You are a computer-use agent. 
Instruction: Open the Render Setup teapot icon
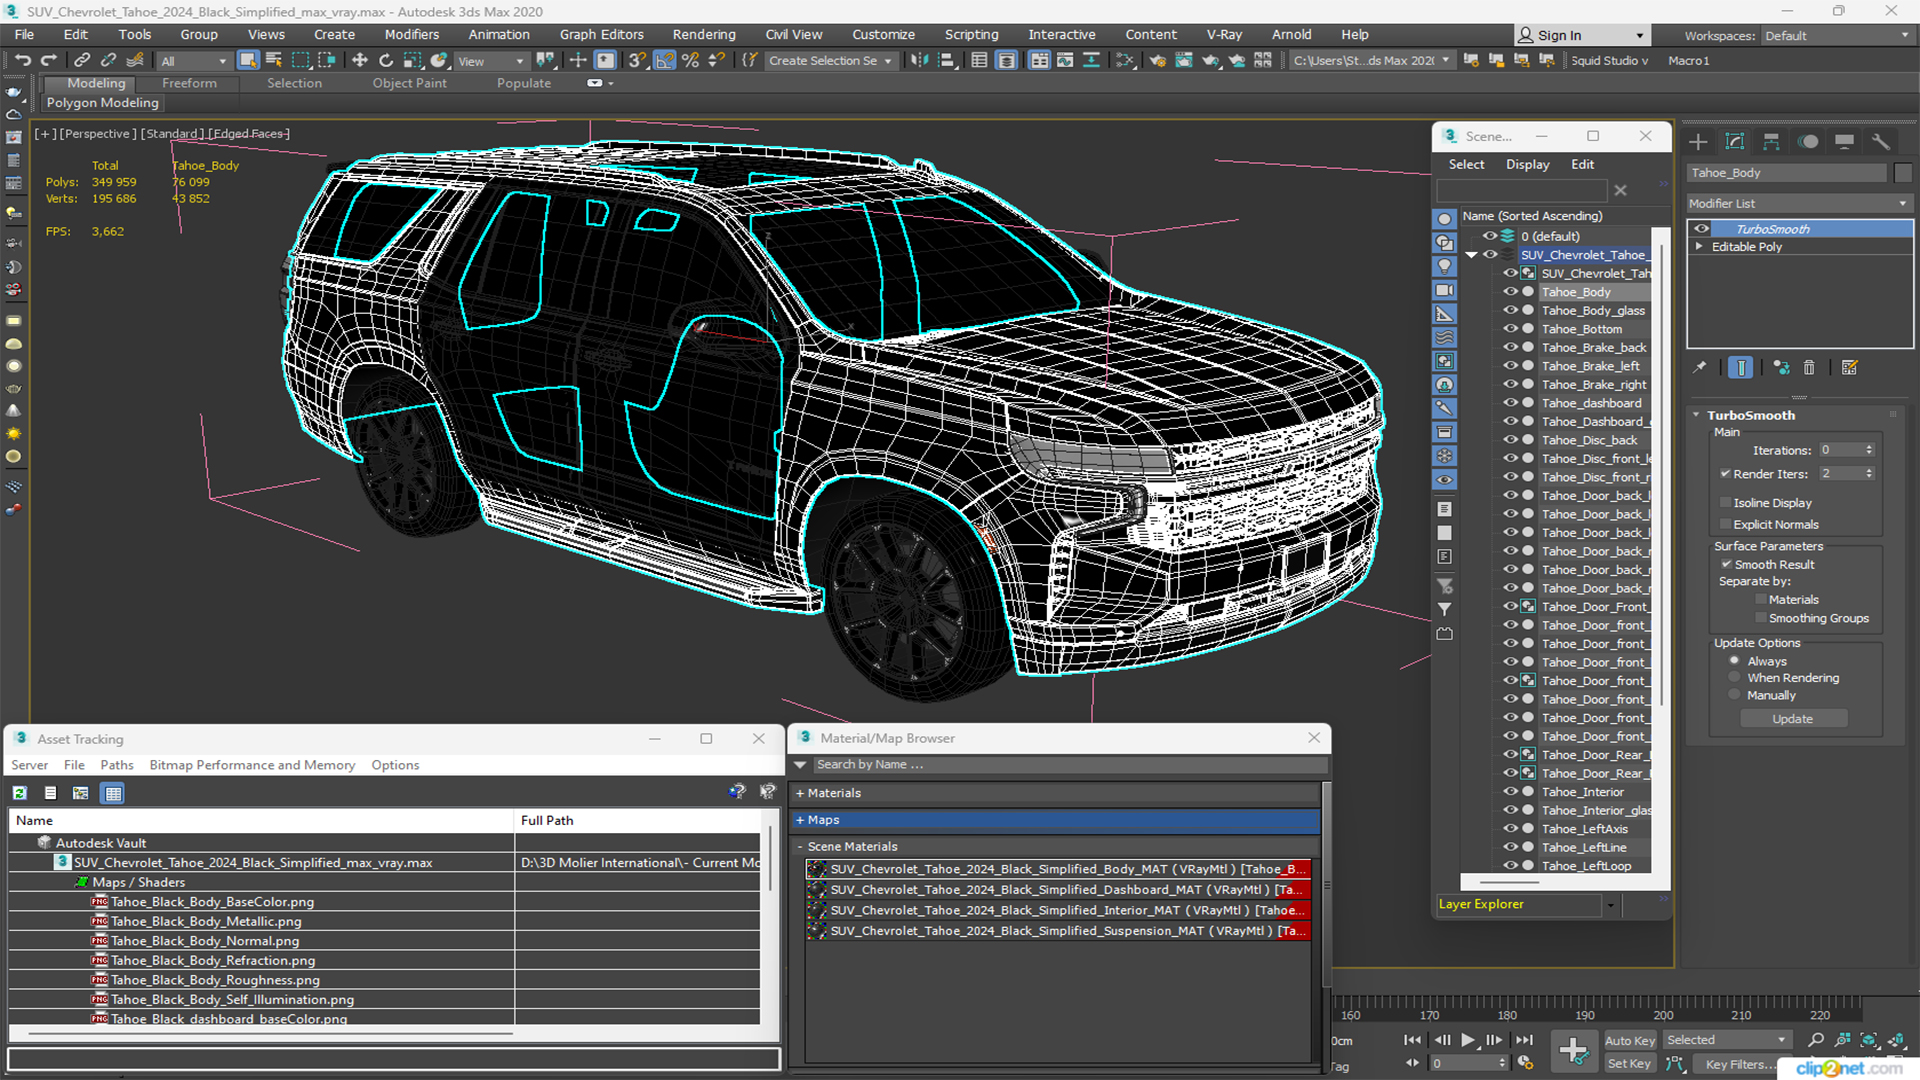1158,61
